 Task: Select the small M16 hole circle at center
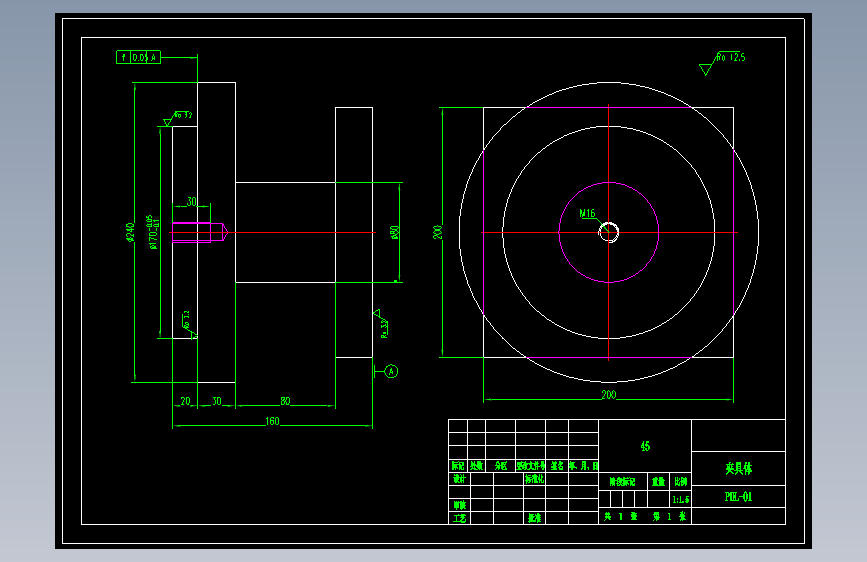[609, 232]
